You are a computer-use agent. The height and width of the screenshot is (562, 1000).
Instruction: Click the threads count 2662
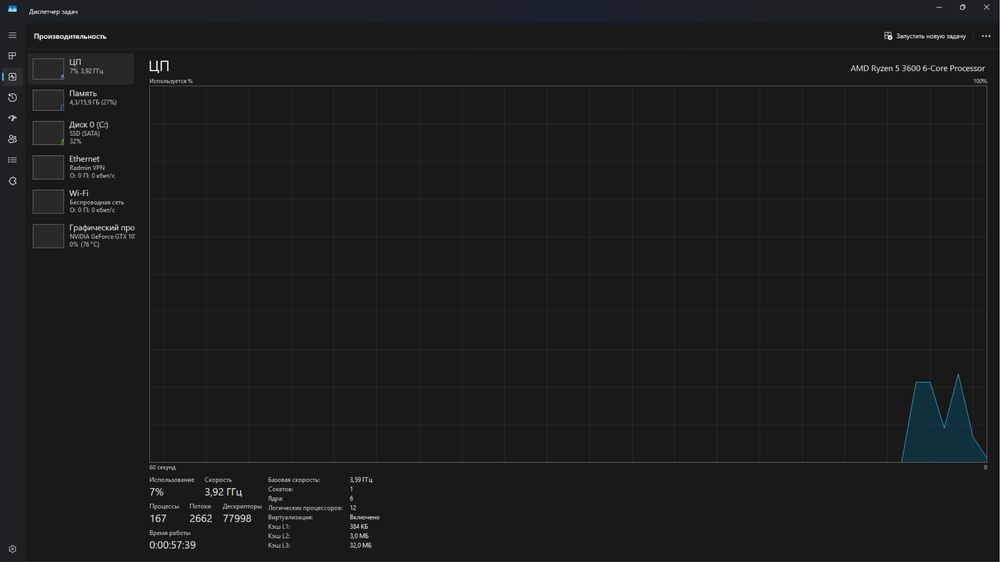point(201,519)
